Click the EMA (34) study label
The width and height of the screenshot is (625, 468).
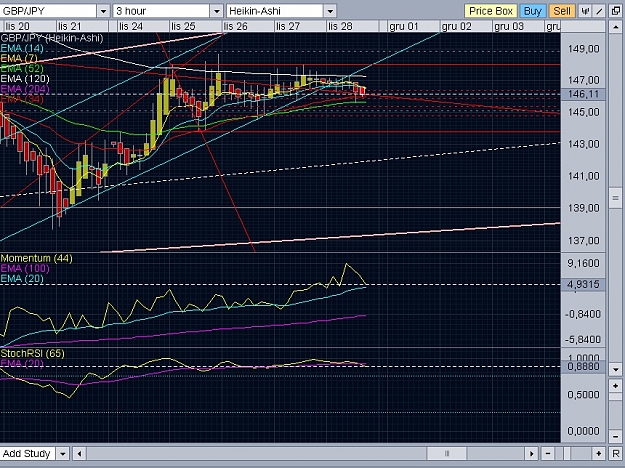click(22, 99)
